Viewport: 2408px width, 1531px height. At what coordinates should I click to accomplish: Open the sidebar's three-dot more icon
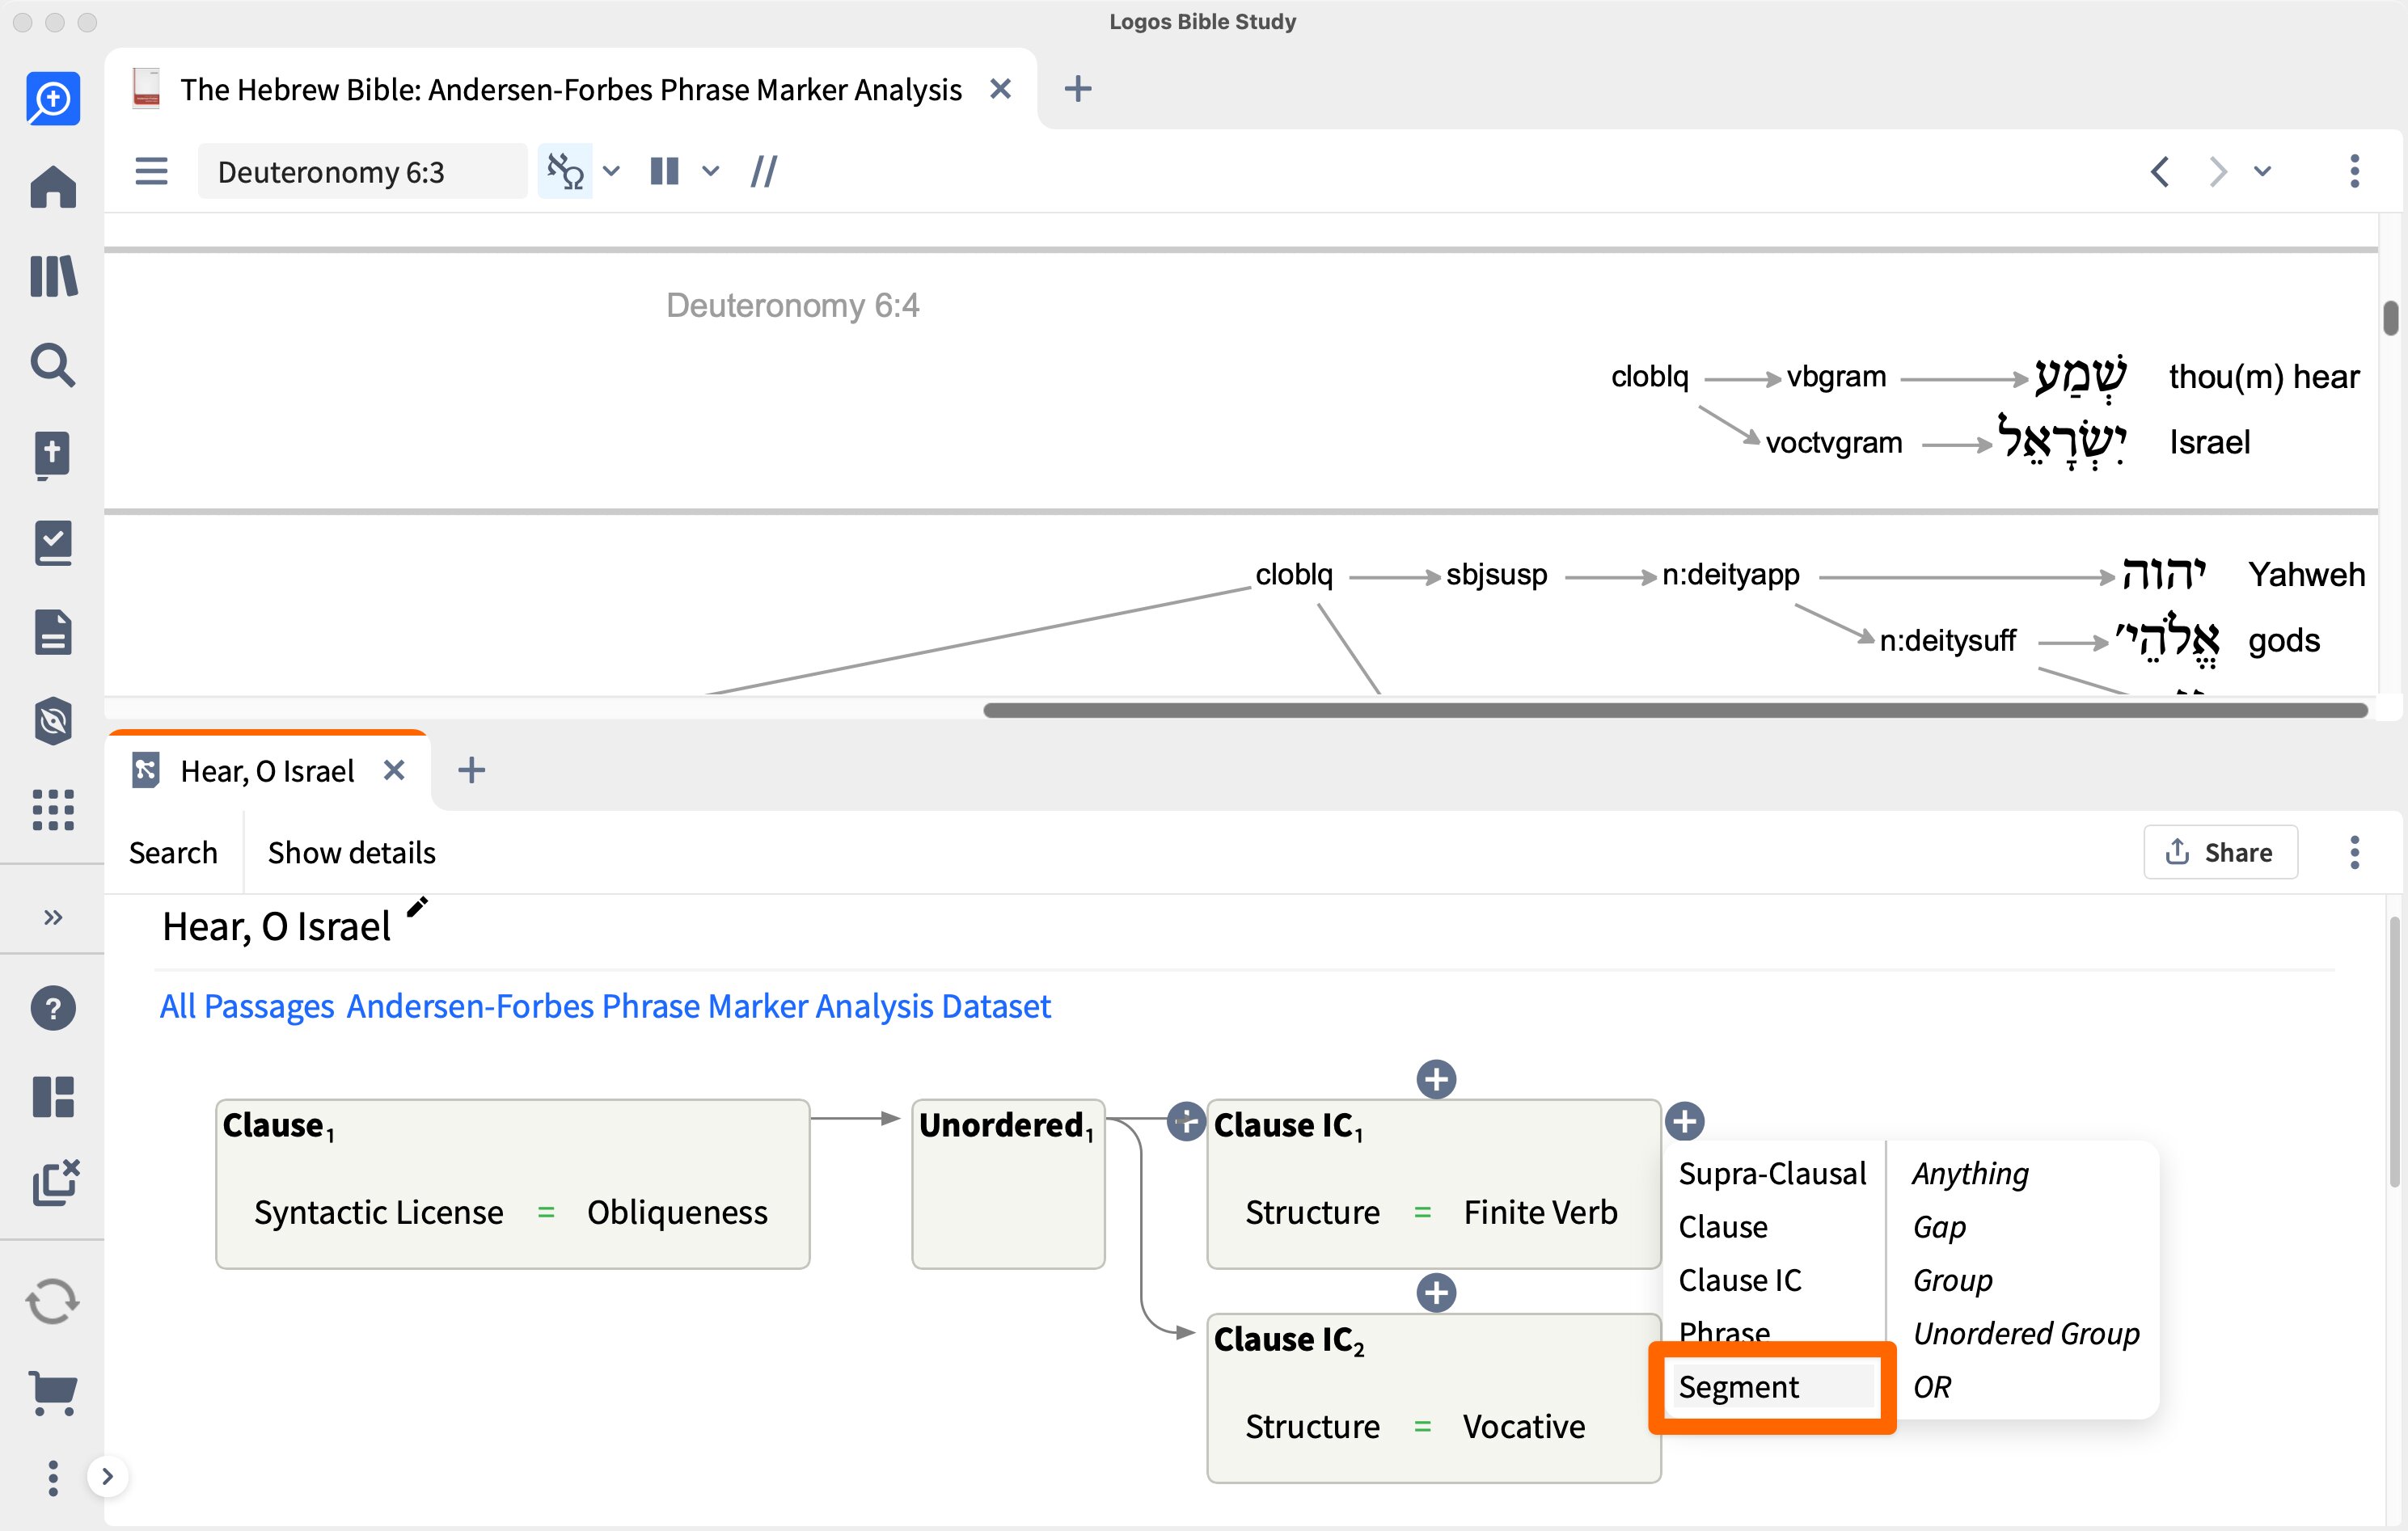pyautogui.click(x=53, y=1478)
